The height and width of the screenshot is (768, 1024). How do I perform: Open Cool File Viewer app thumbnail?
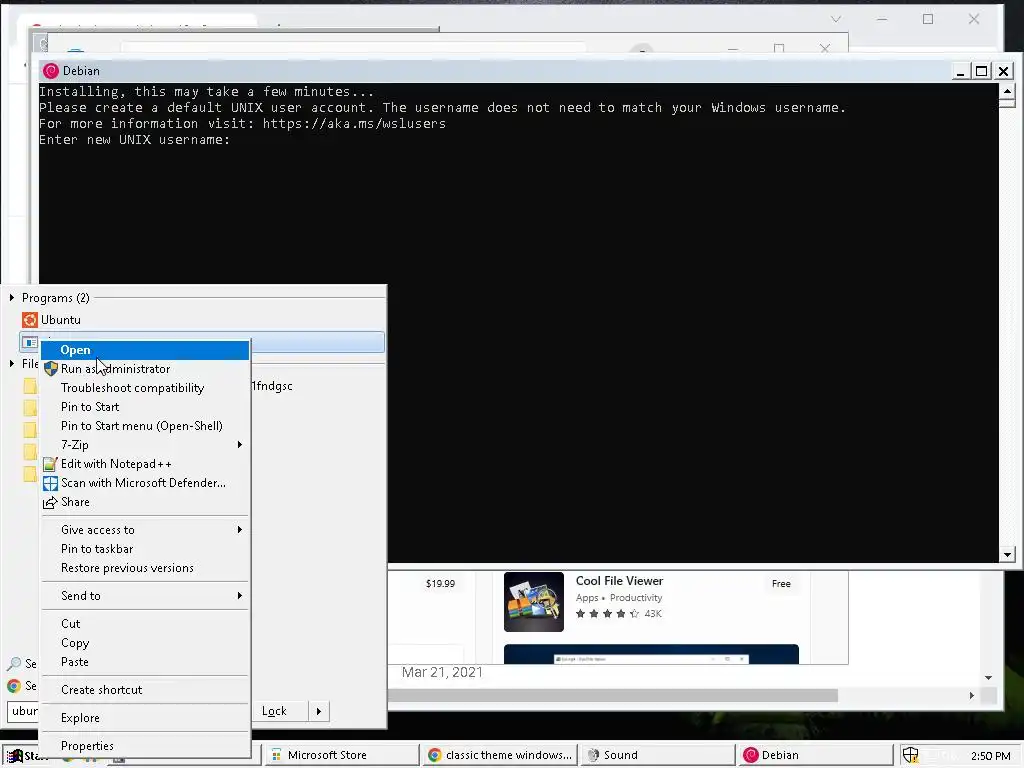tap(534, 601)
